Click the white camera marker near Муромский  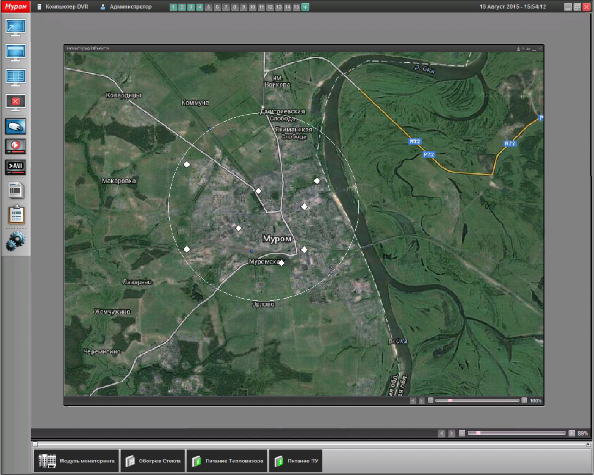281,262
